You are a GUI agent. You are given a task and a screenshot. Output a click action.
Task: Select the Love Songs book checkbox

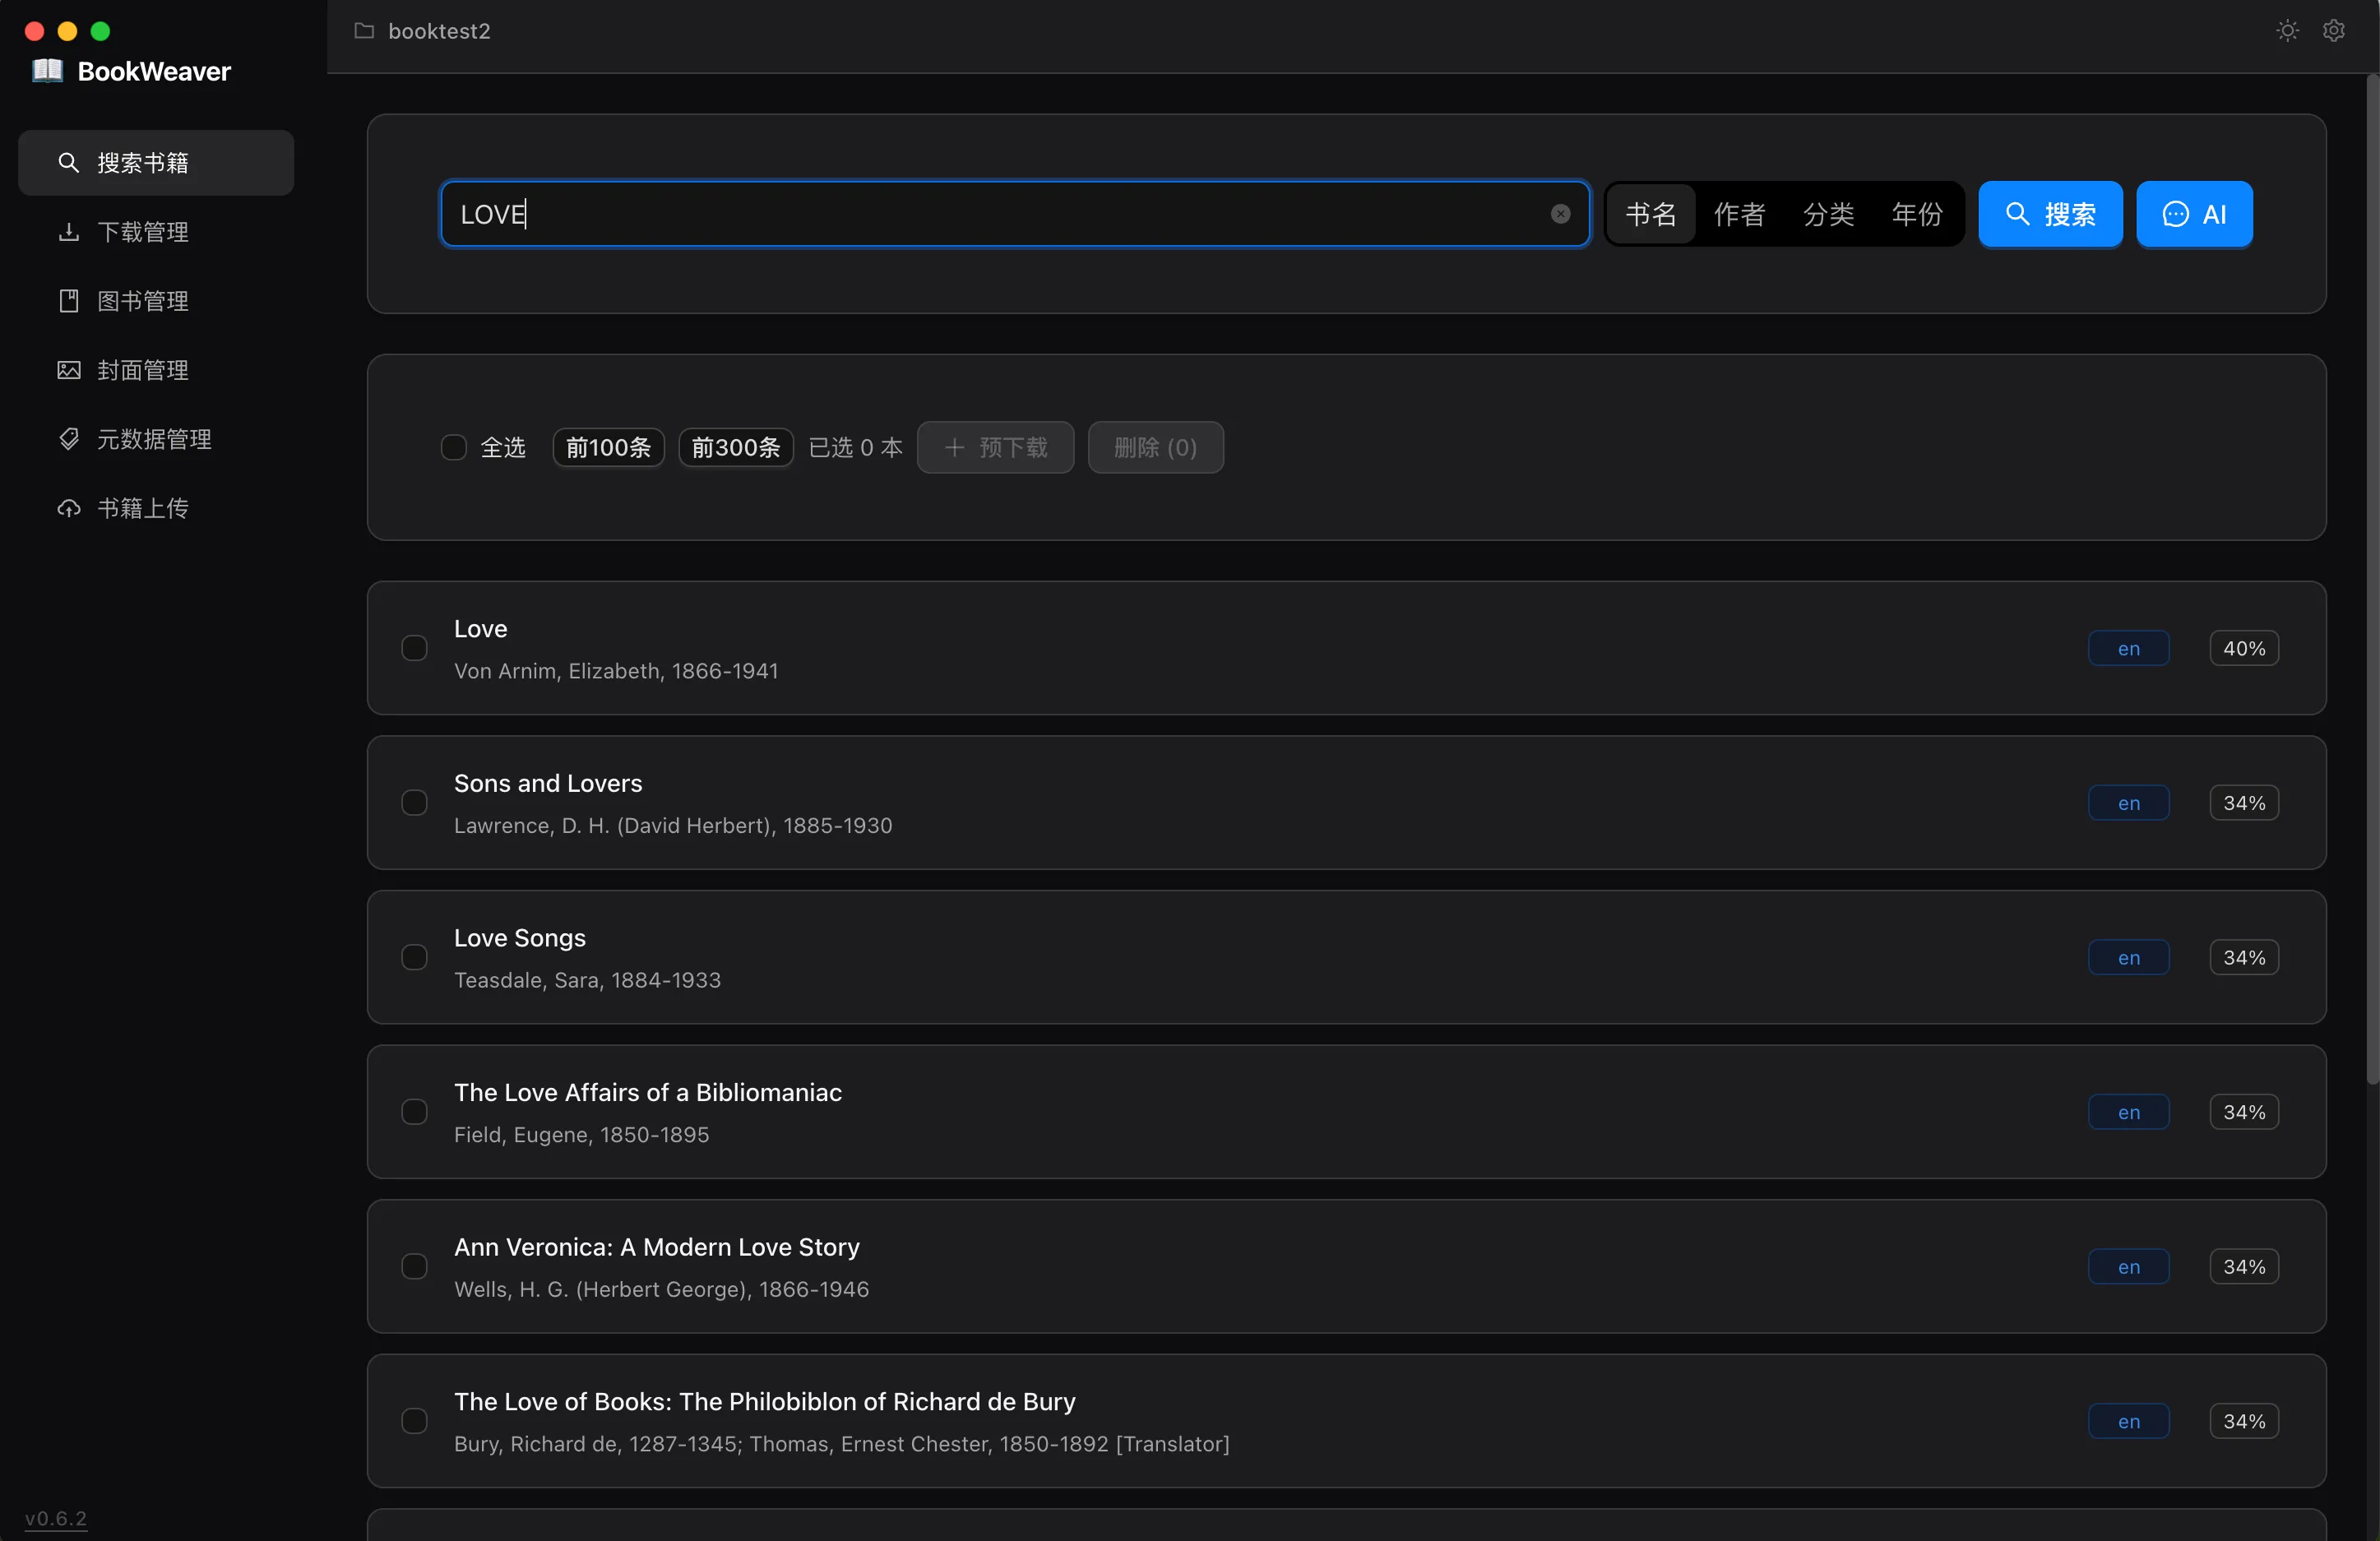414,957
